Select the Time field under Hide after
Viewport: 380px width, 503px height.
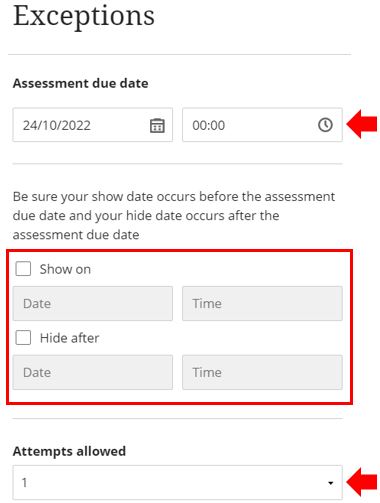pyautogui.click(x=262, y=372)
